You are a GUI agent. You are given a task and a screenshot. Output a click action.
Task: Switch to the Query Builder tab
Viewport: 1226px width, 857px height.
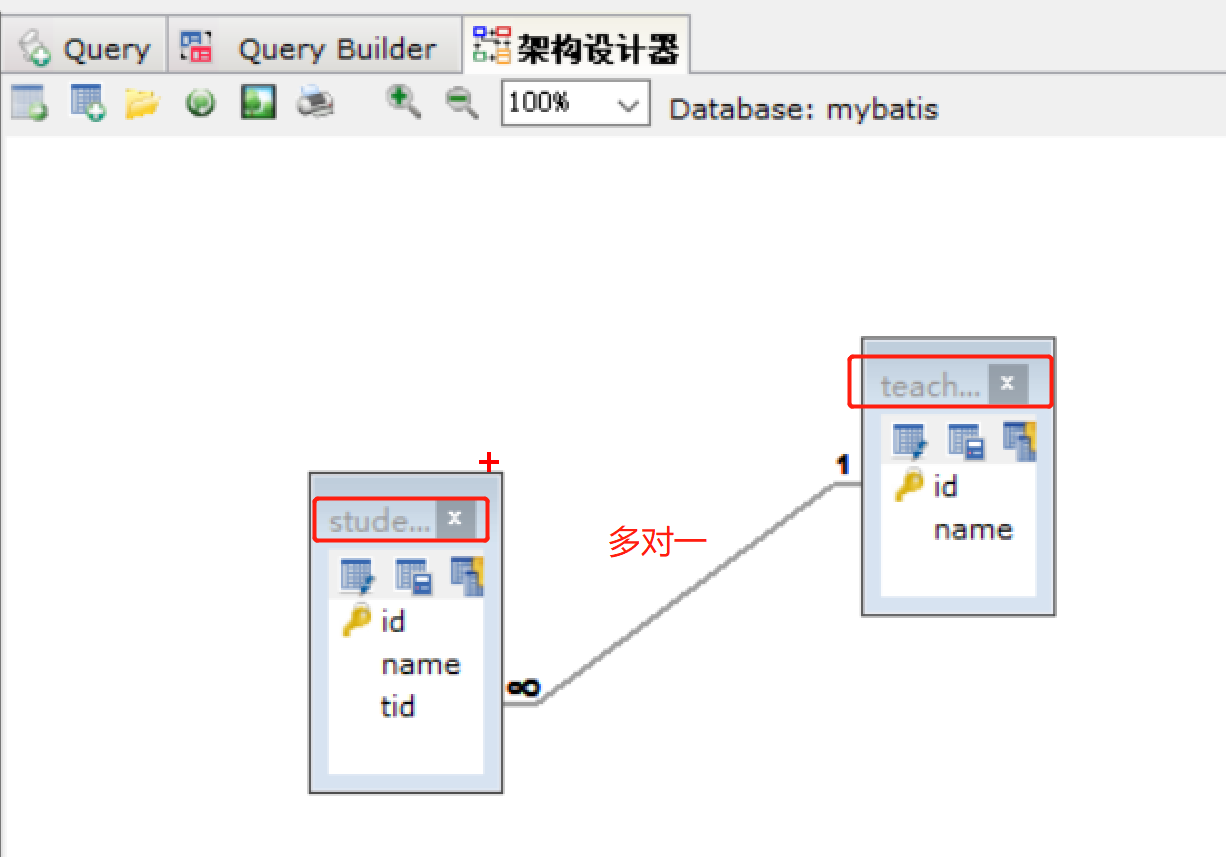pos(313,44)
